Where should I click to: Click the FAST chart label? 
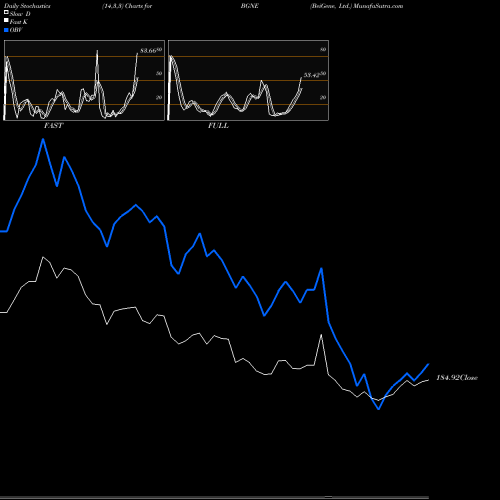[x=53, y=126]
